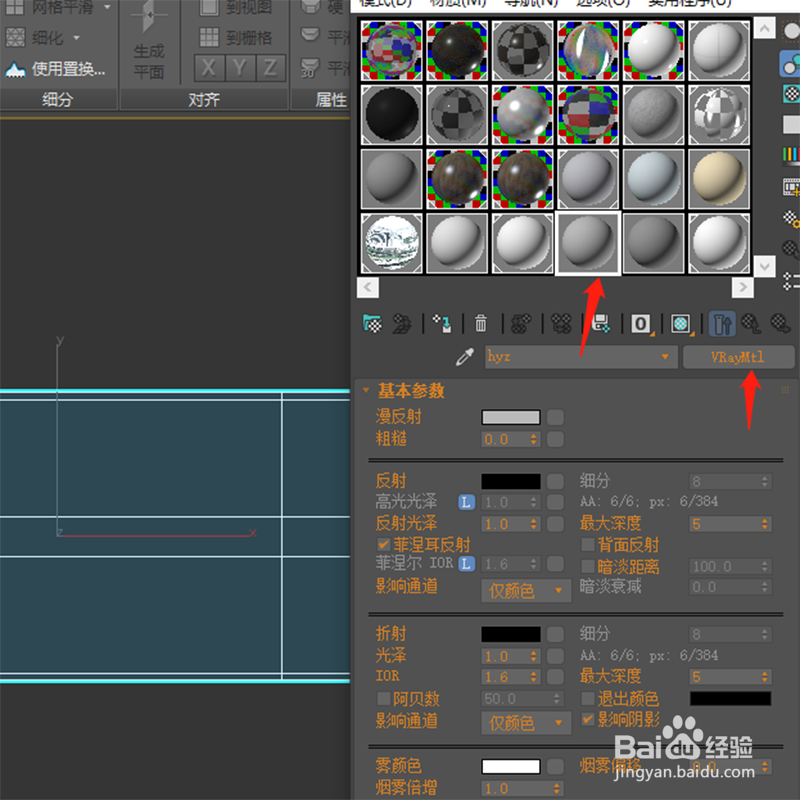Click the Backlight icon in side toolbar
800x800 pixels.
[x=790, y=64]
